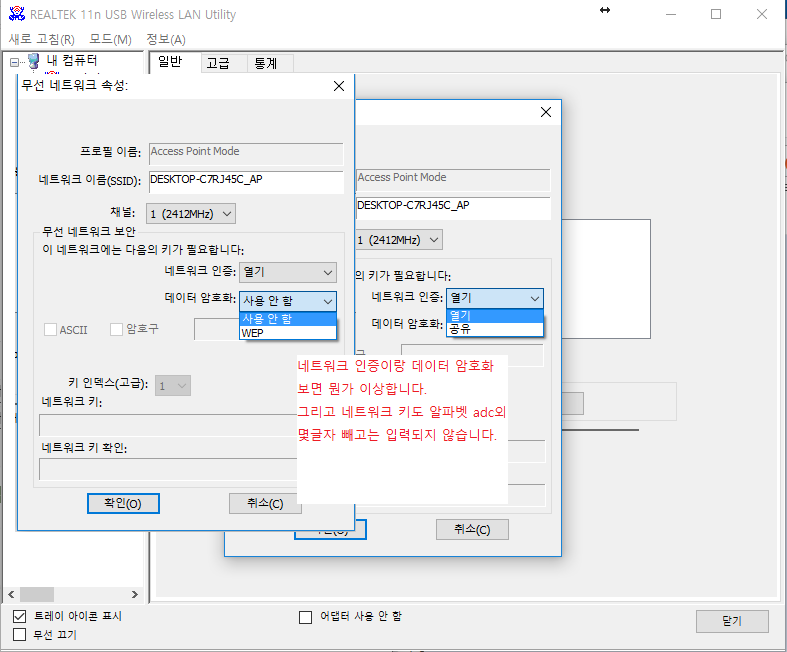Collapse the 내 컴퓨터 tree node
787x652 pixels.
[14, 62]
